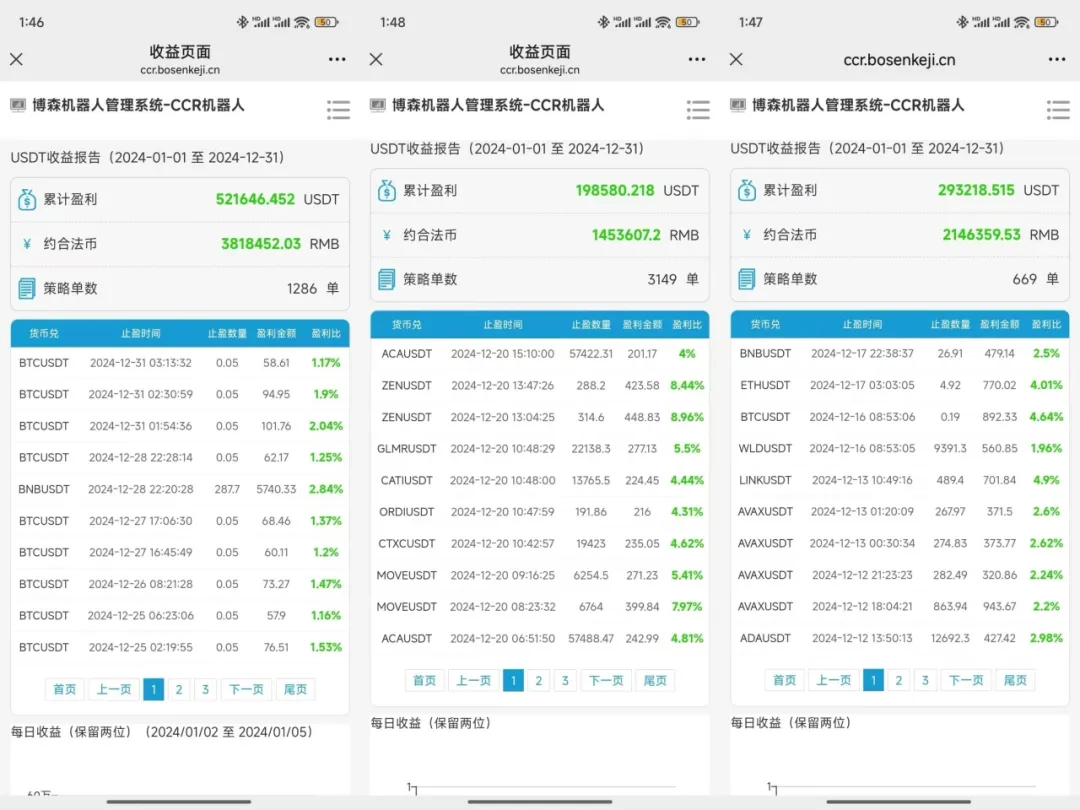The image size is (1080, 810).
Task: Click 止盈时间 header in left panel table
Action: [x=141, y=333]
